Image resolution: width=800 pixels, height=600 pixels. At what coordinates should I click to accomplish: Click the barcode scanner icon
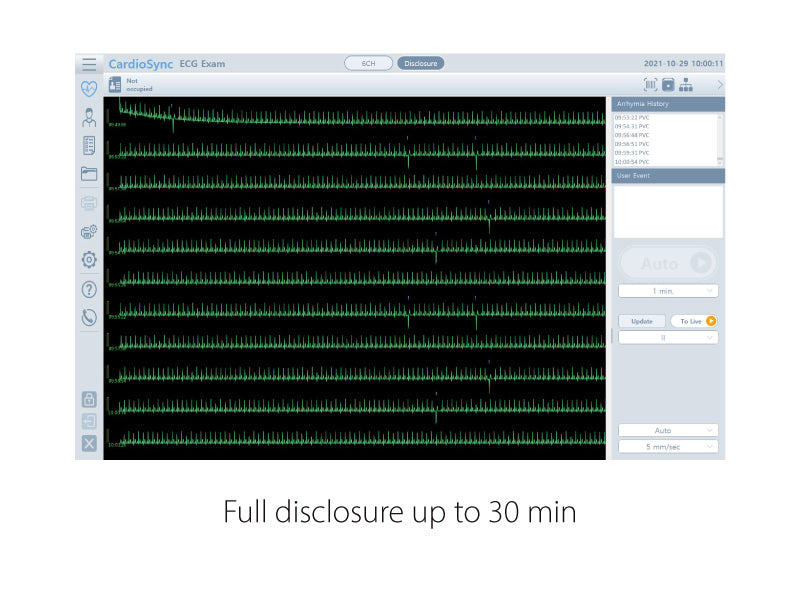point(651,85)
